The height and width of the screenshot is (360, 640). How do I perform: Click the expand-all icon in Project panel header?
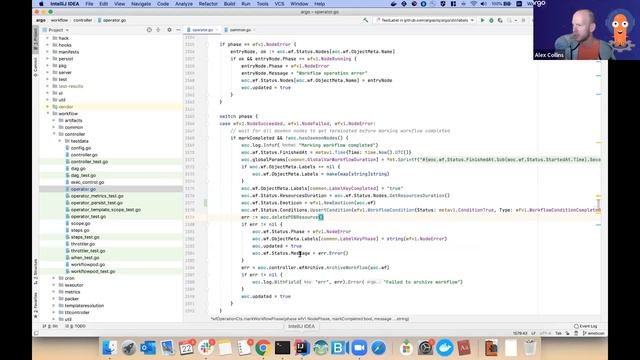pyautogui.click(x=158, y=30)
